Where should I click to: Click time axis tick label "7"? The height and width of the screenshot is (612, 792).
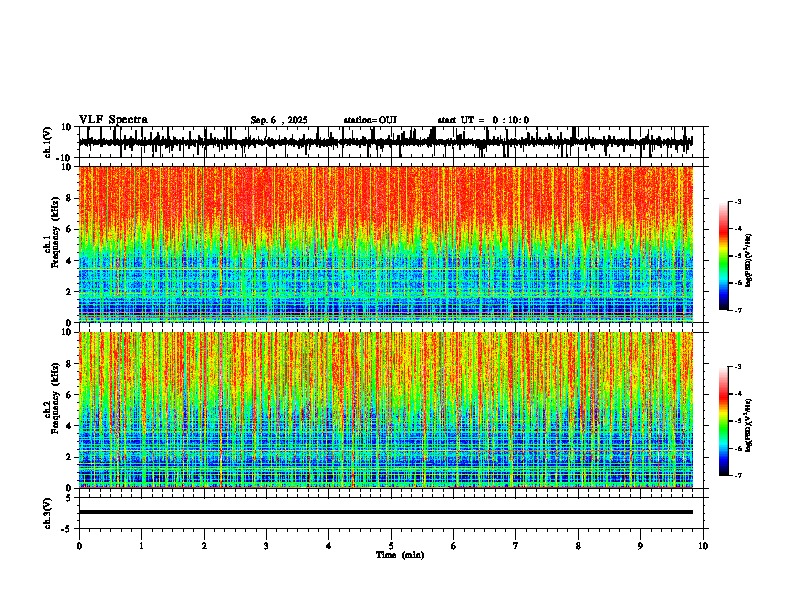coord(516,546)
